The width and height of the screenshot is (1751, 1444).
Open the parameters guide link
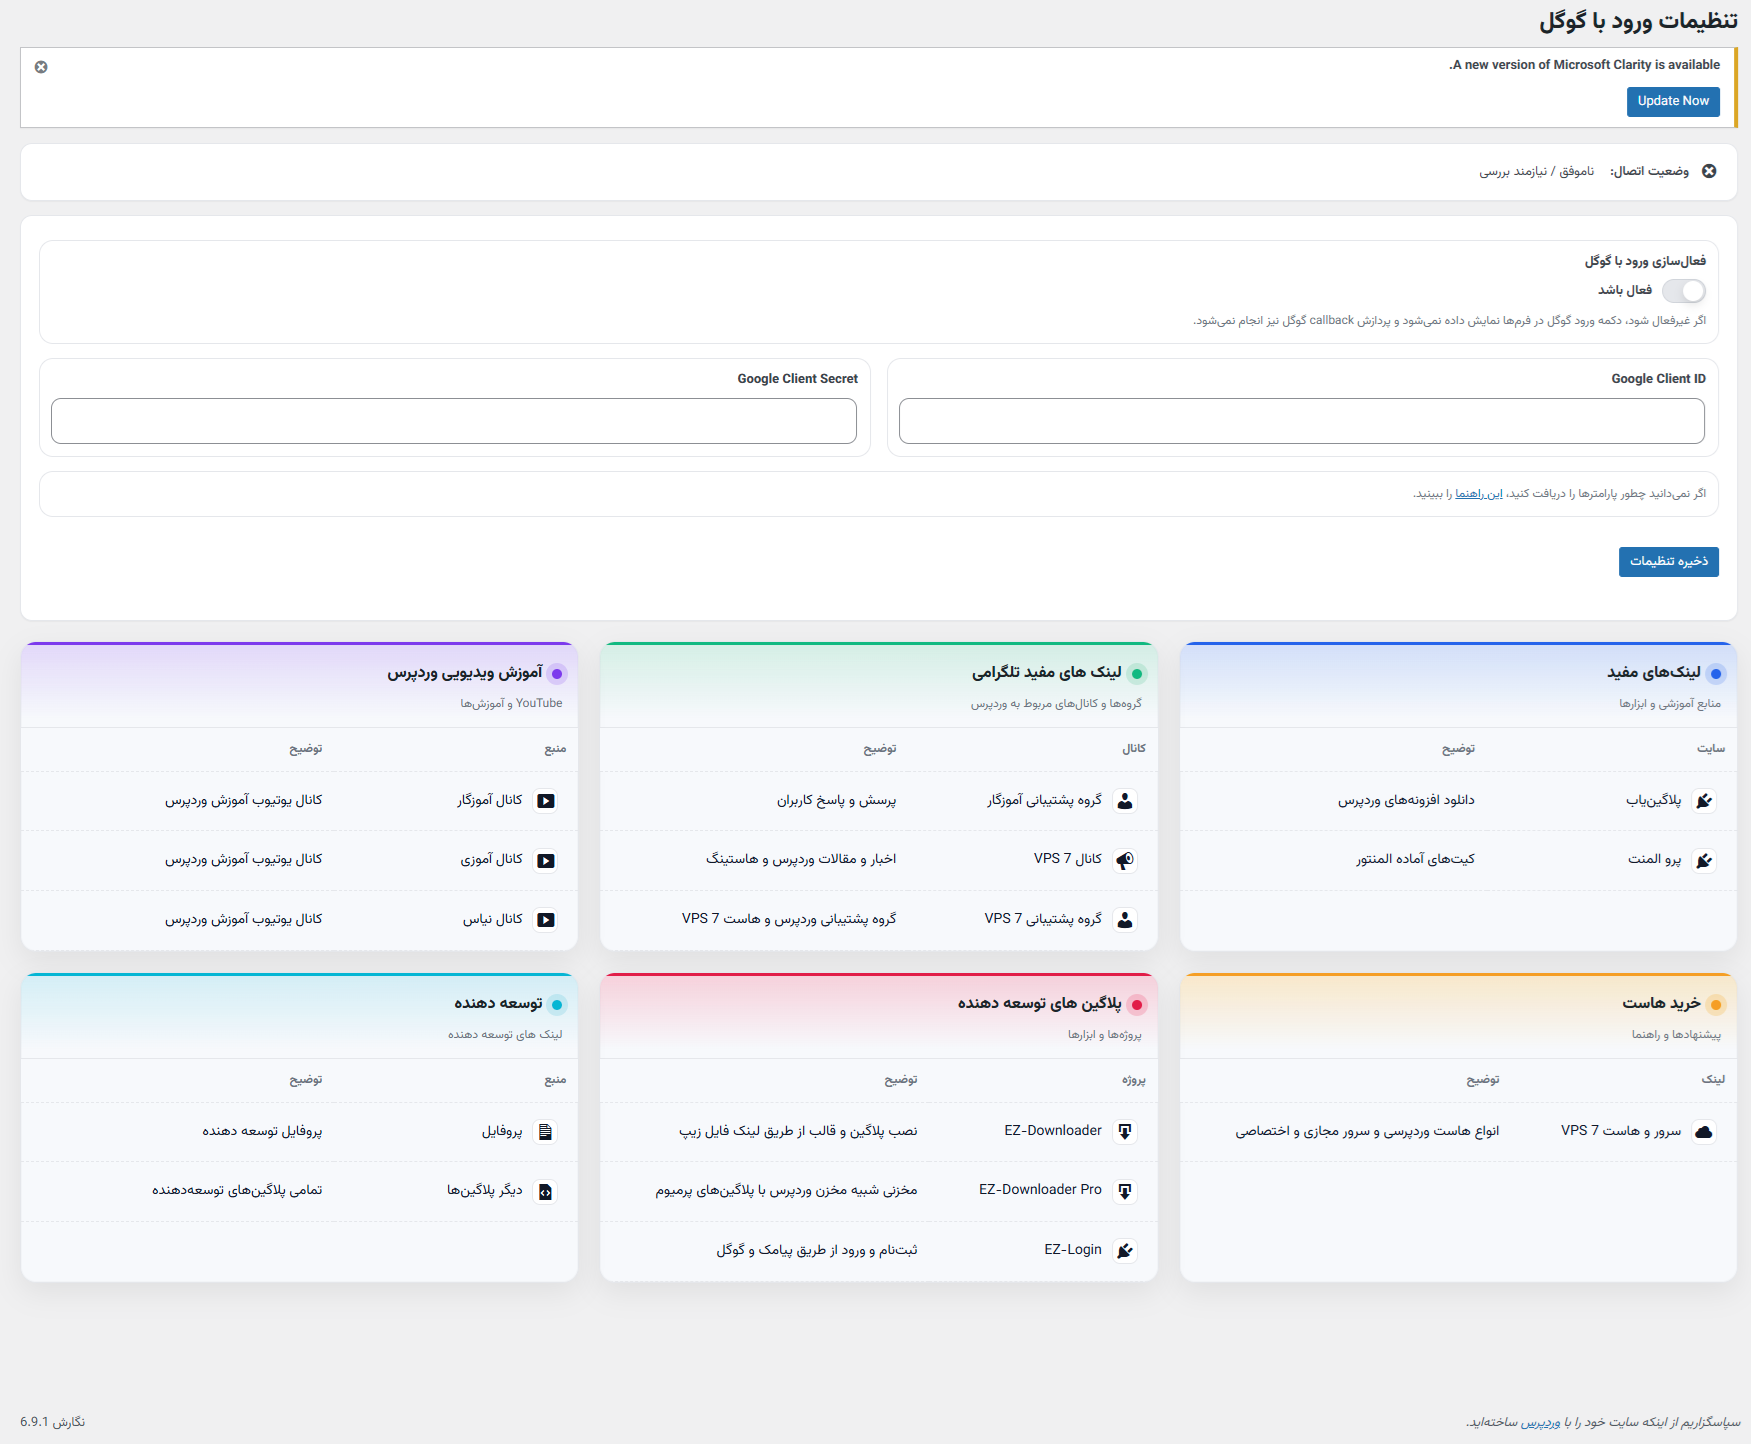click(1478, 494)
